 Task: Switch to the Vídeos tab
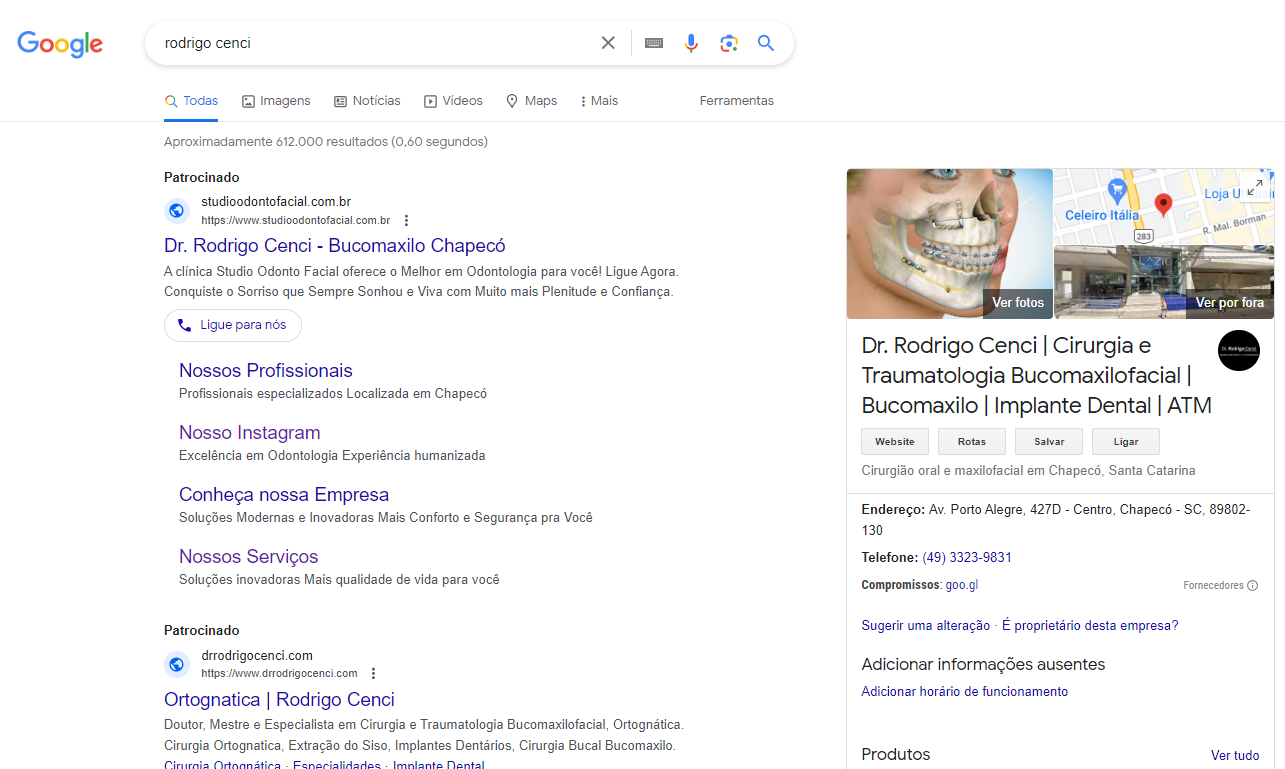[453, 101]
